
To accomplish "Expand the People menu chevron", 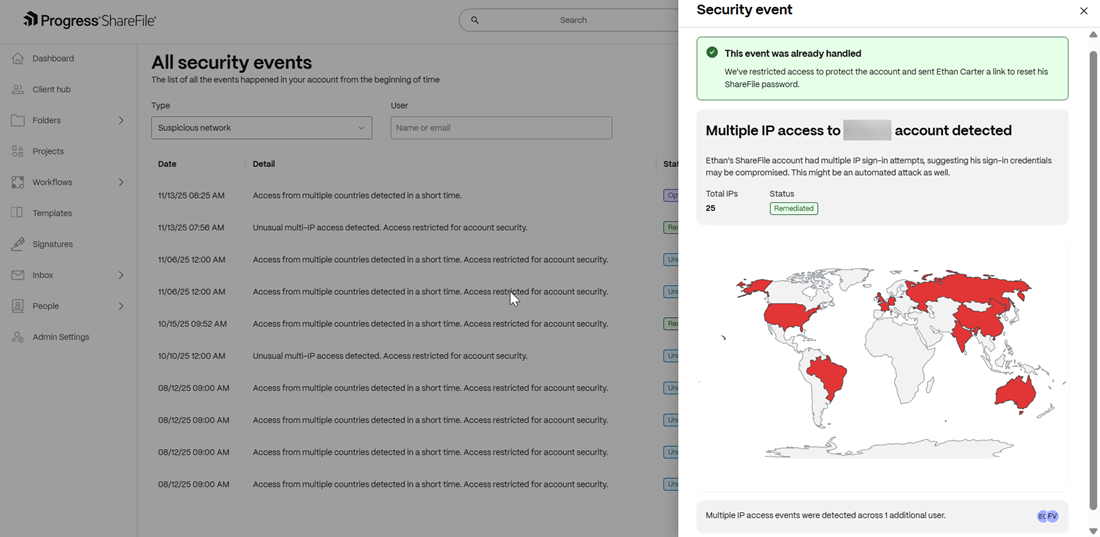I will 121,306.
